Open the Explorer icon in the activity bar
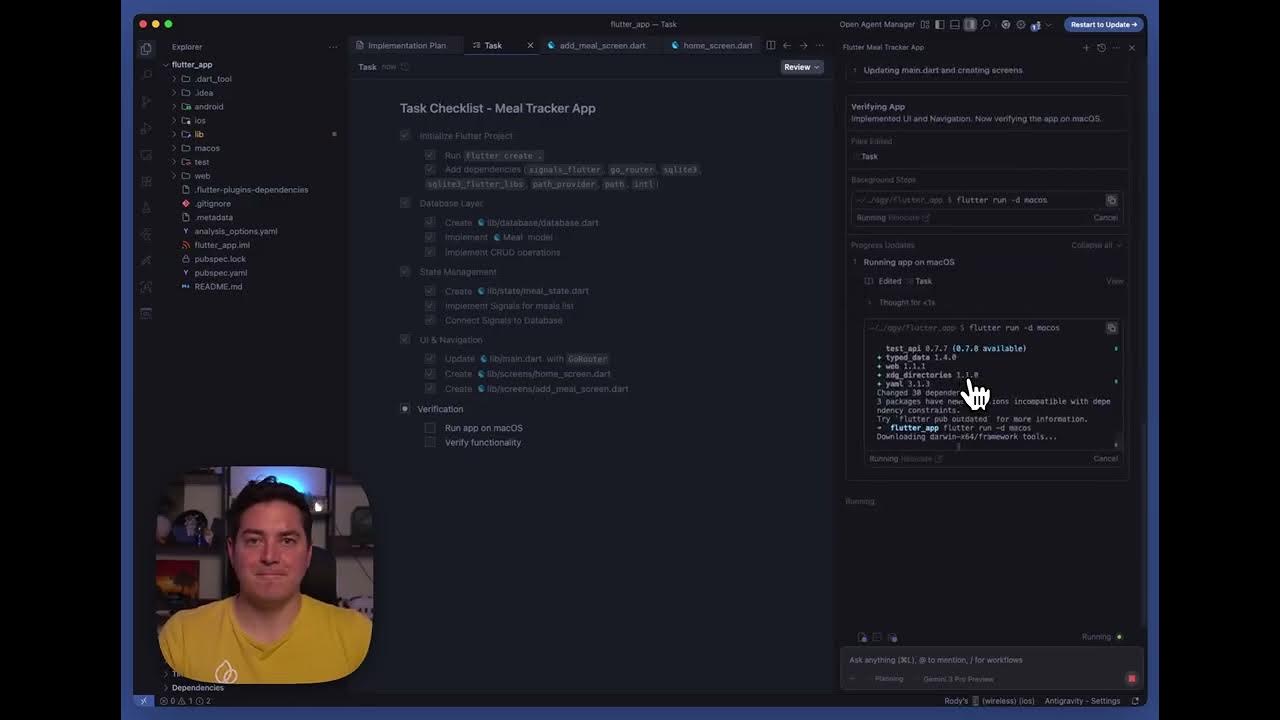Viewport: 1280px width, 720px height. (146, 47)
